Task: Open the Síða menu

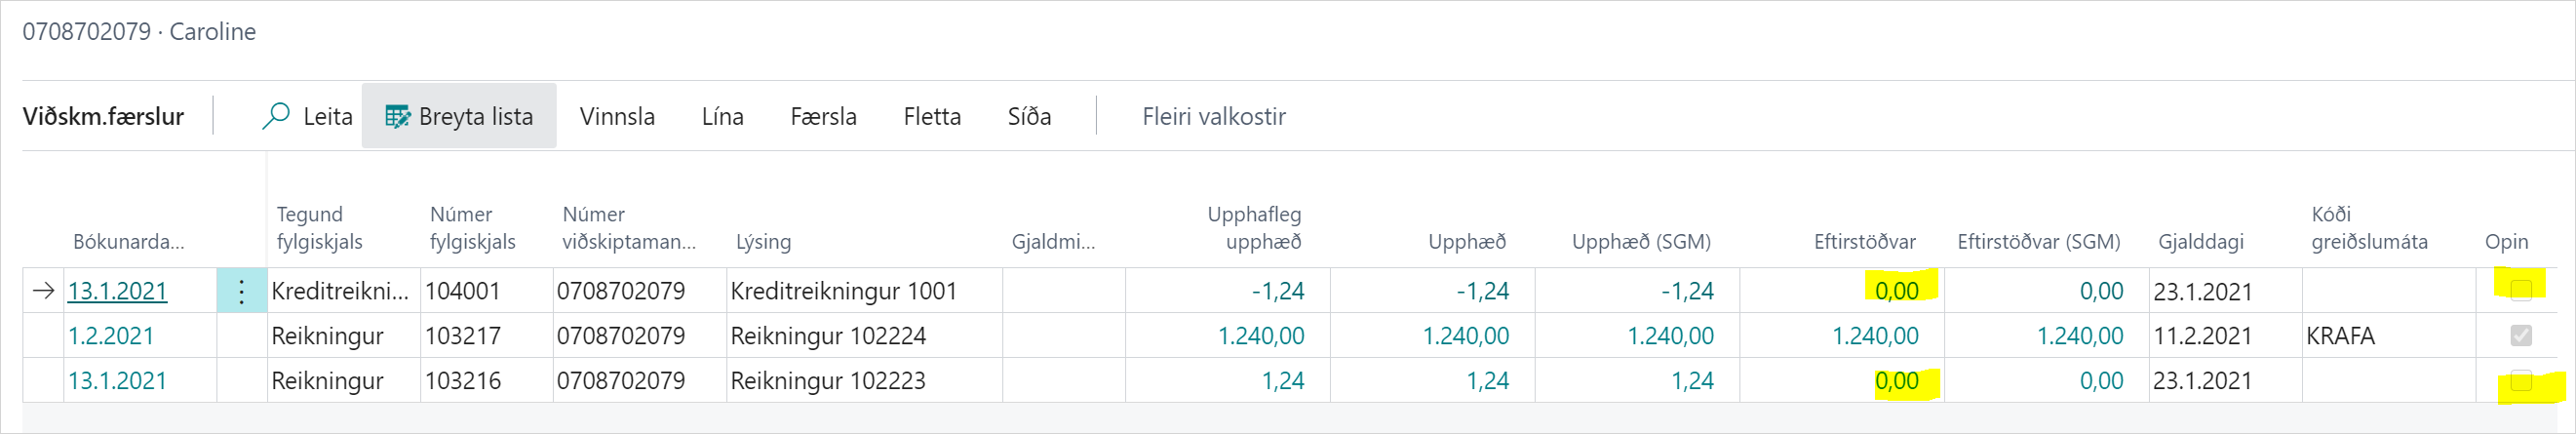Action: pyautogui.click(x=1028, y=117)
